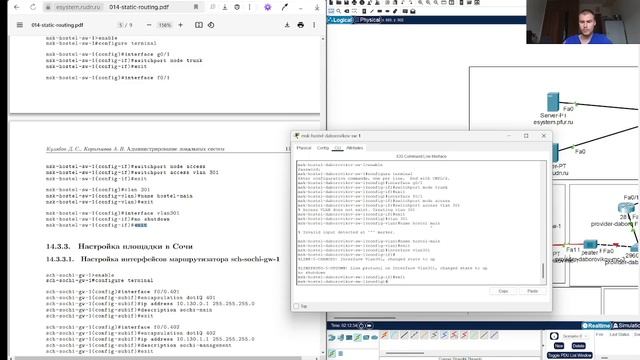
Task: Bookmark the 014-static-routing.pdf page
Action: [x=196, y=7]
